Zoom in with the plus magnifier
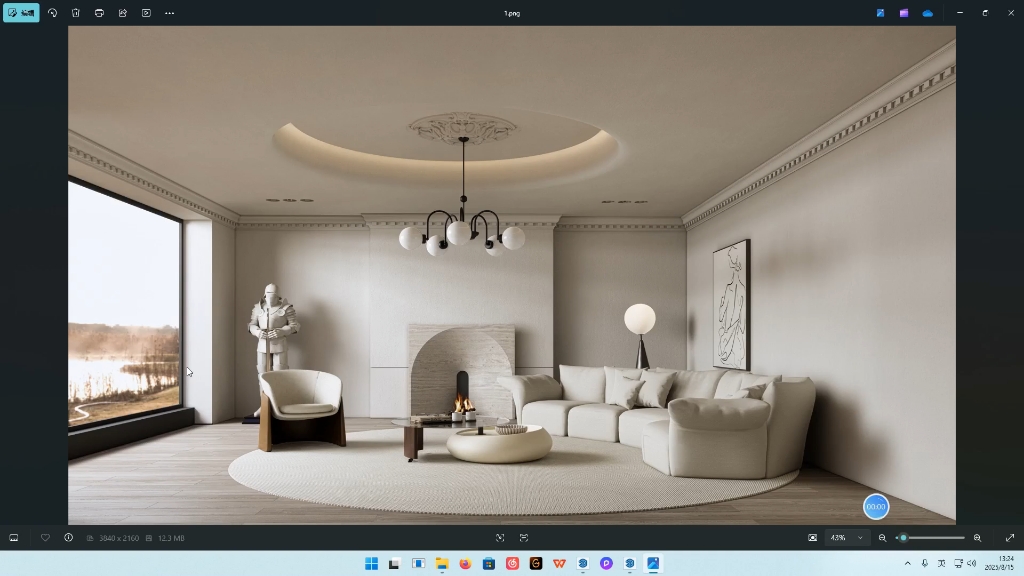This screenshot has width=1024, height=576. click(978, 538)
